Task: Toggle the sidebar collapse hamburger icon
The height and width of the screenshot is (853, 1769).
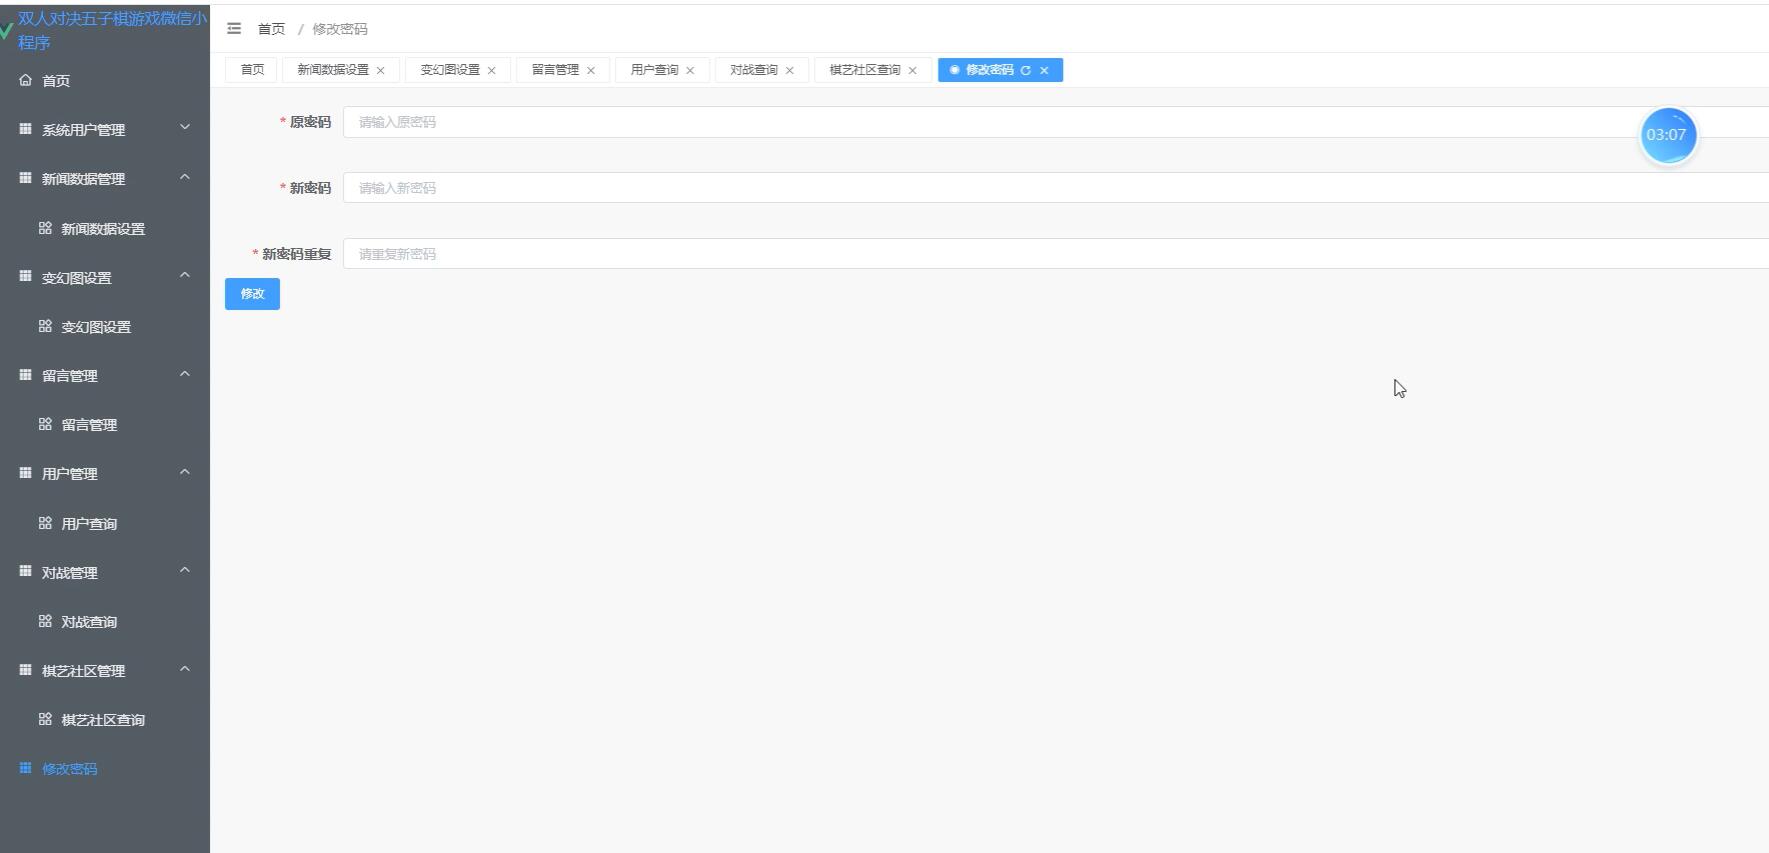Action: point(234,29)
